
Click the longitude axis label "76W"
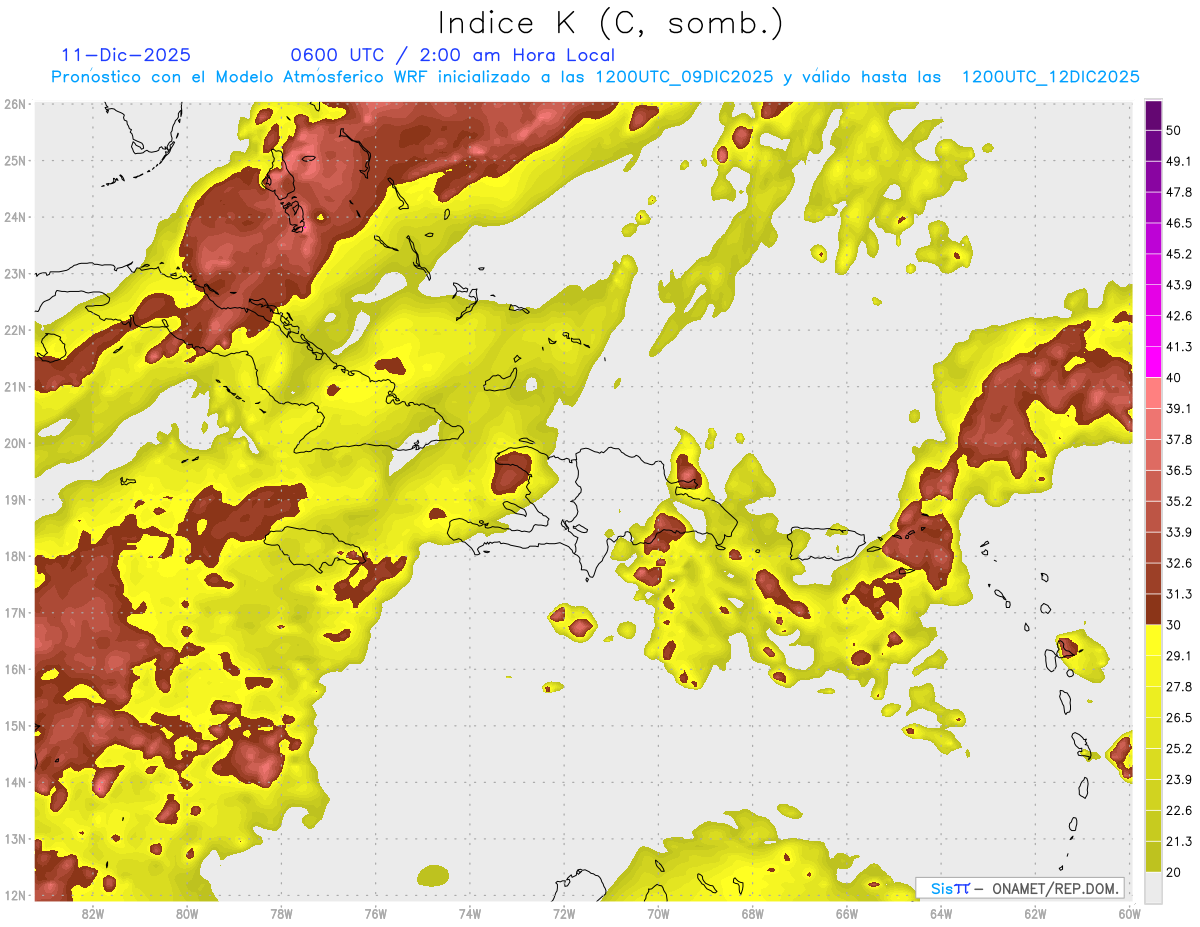coord(375,914)
